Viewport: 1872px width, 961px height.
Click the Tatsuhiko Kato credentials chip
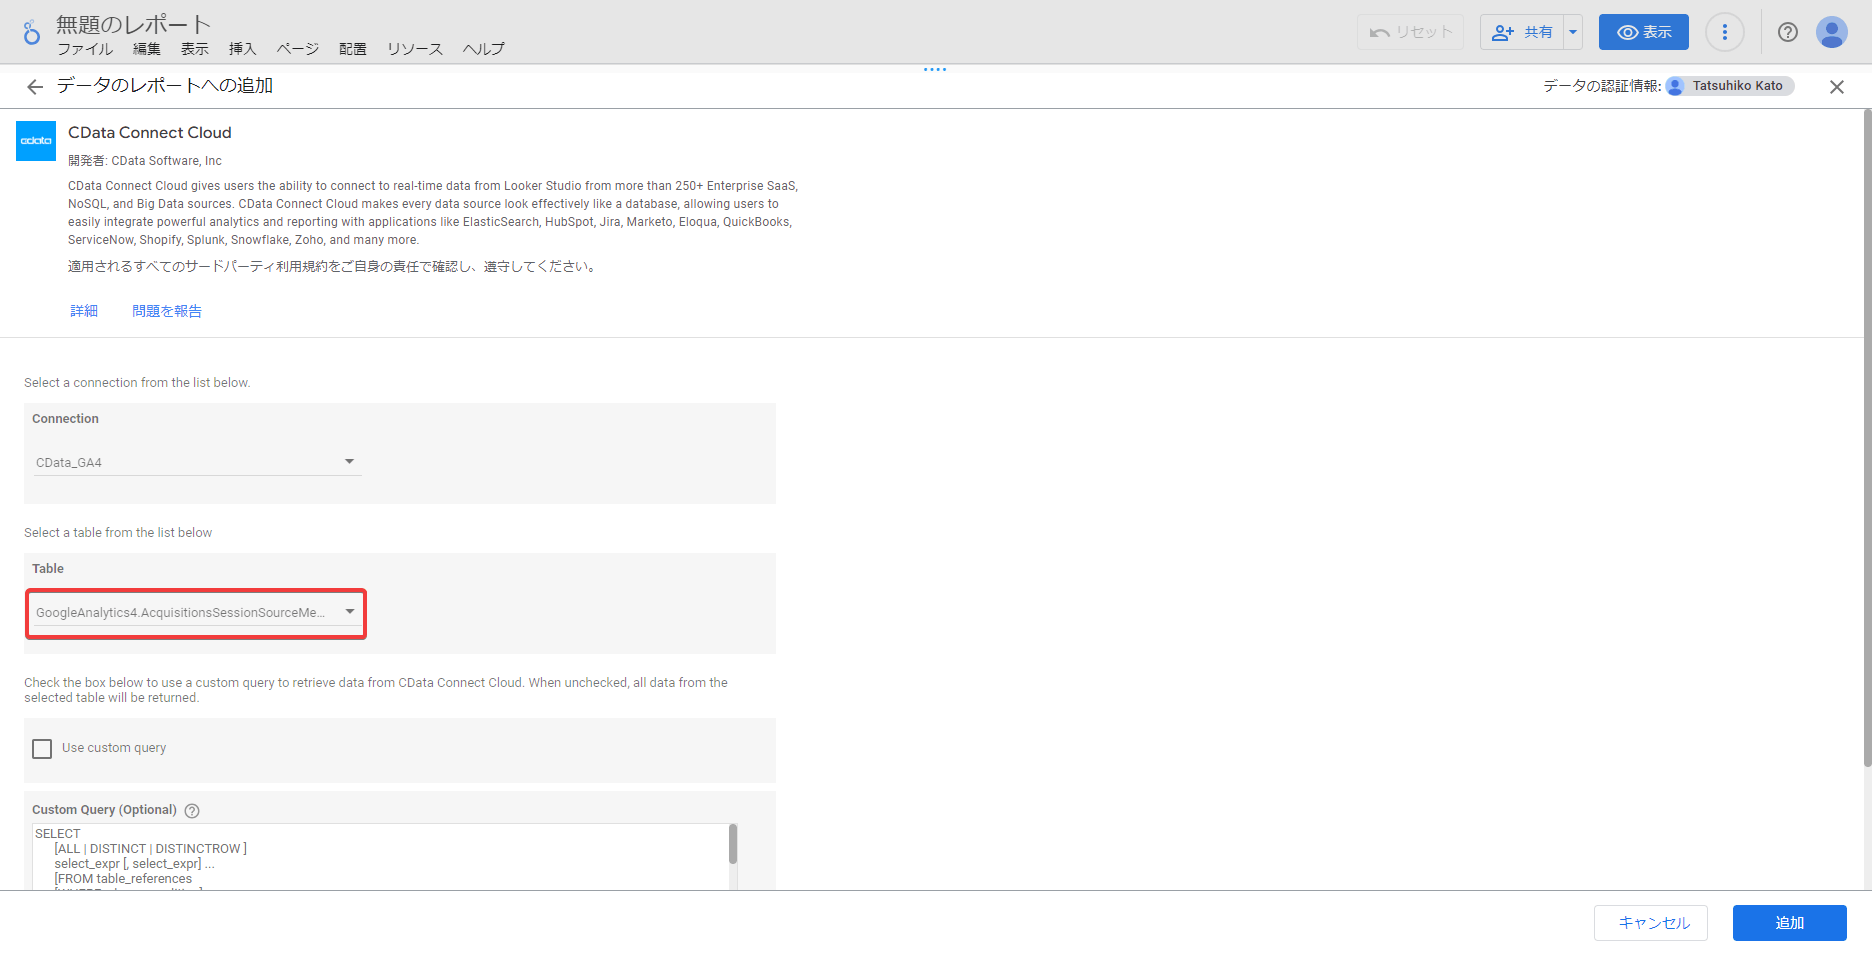(x=1730, y=86)
